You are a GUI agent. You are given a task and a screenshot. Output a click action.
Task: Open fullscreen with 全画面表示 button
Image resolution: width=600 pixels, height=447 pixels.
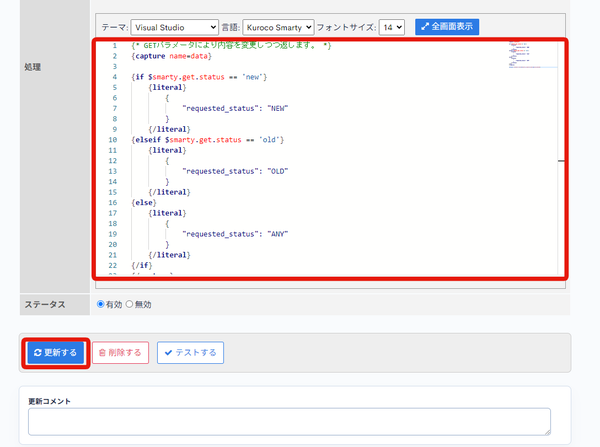point(447,27)
